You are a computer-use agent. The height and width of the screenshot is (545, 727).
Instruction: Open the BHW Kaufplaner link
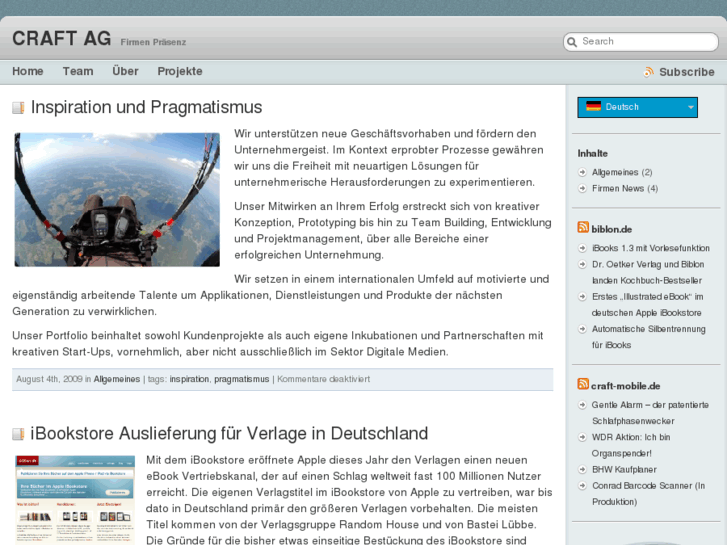coord(624,469)
